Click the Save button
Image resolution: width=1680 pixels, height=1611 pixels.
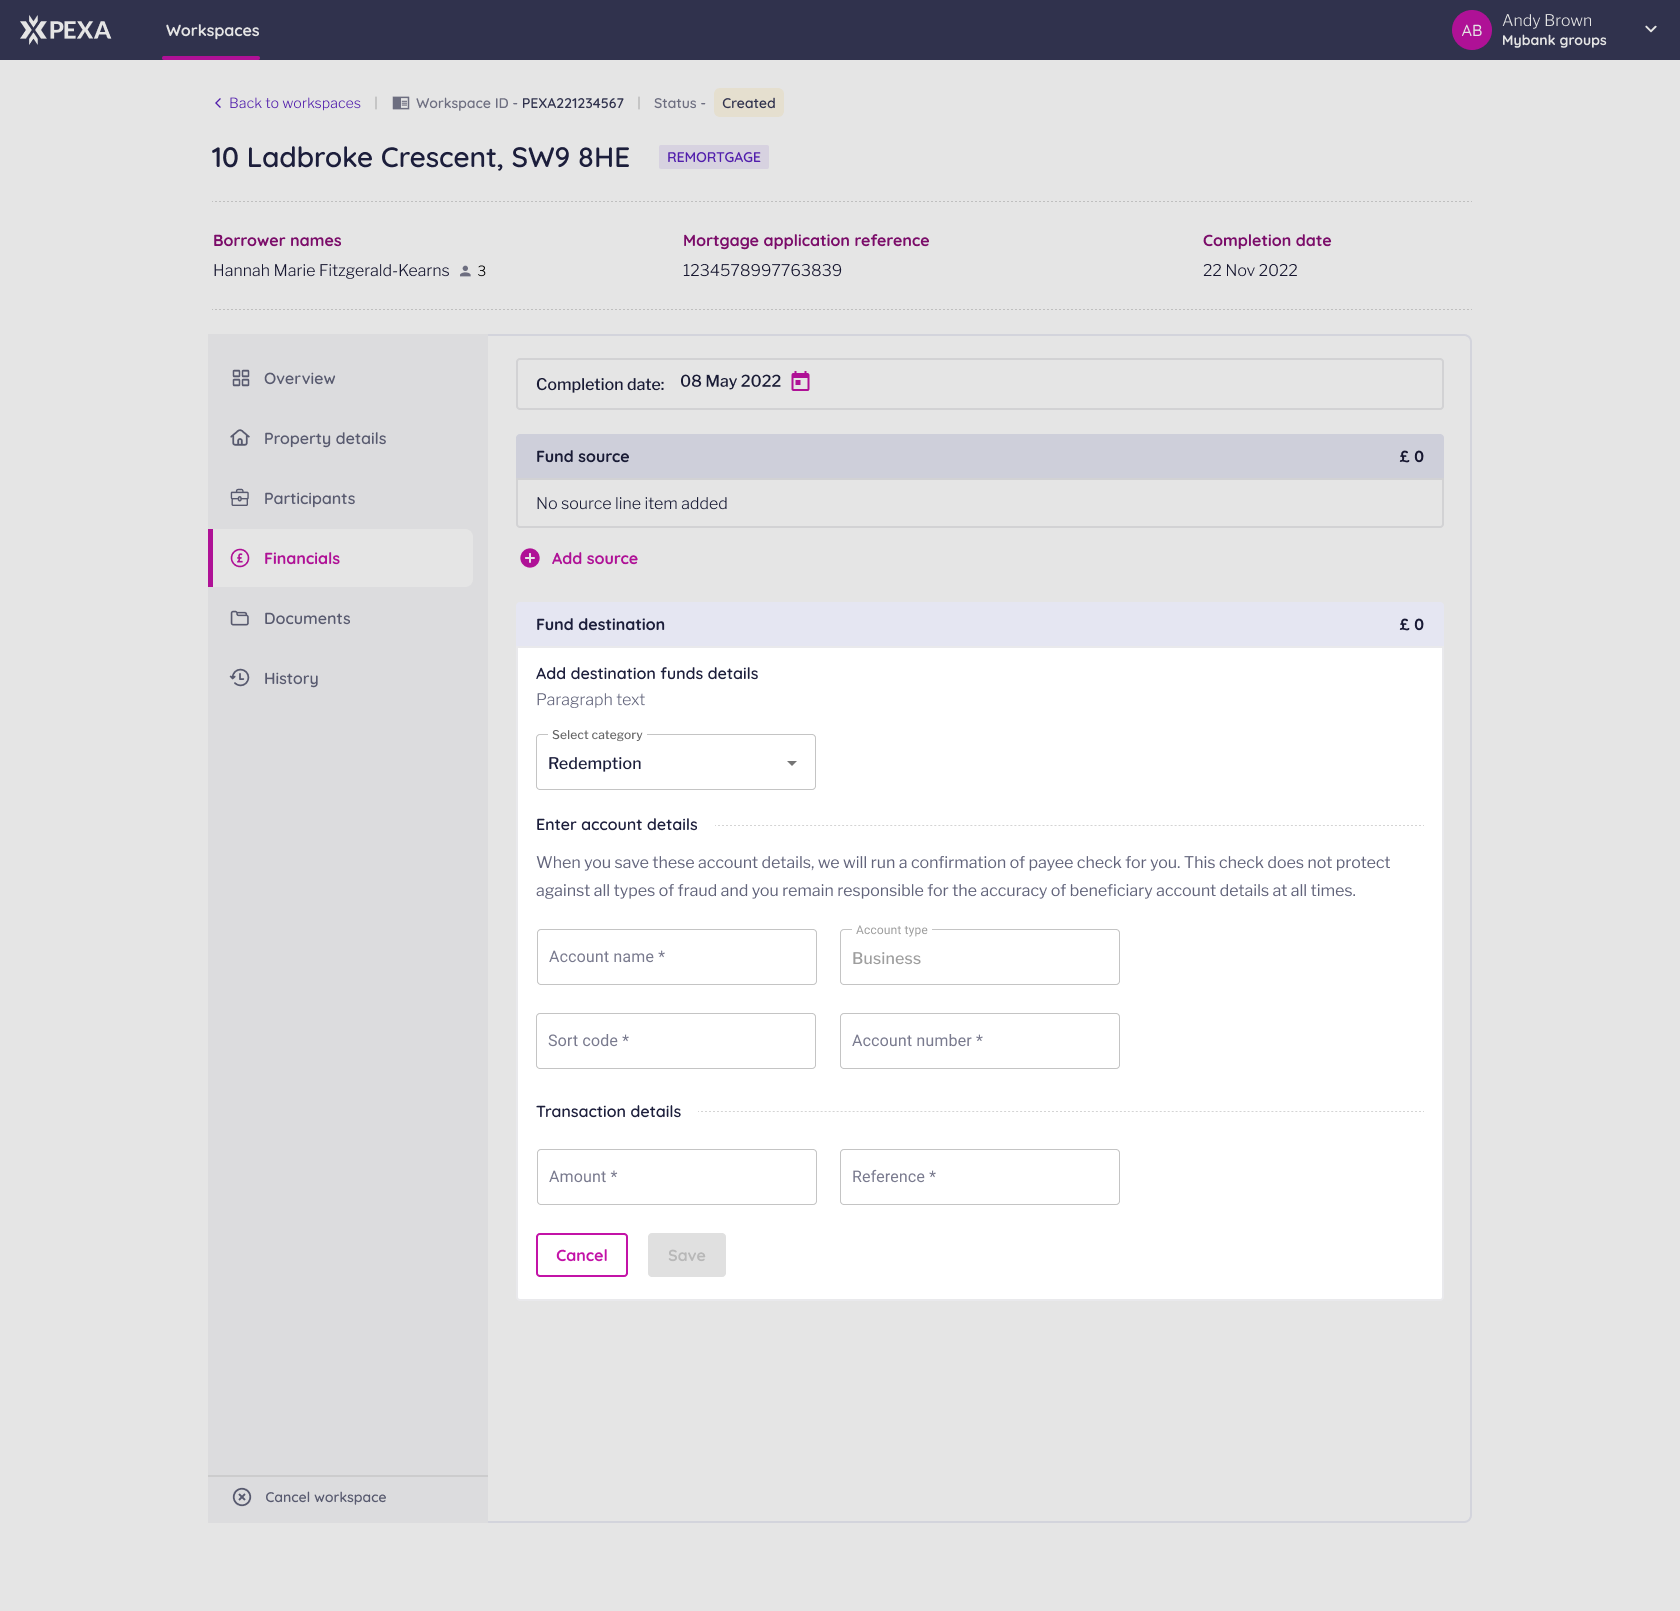tap(686, 1255)
